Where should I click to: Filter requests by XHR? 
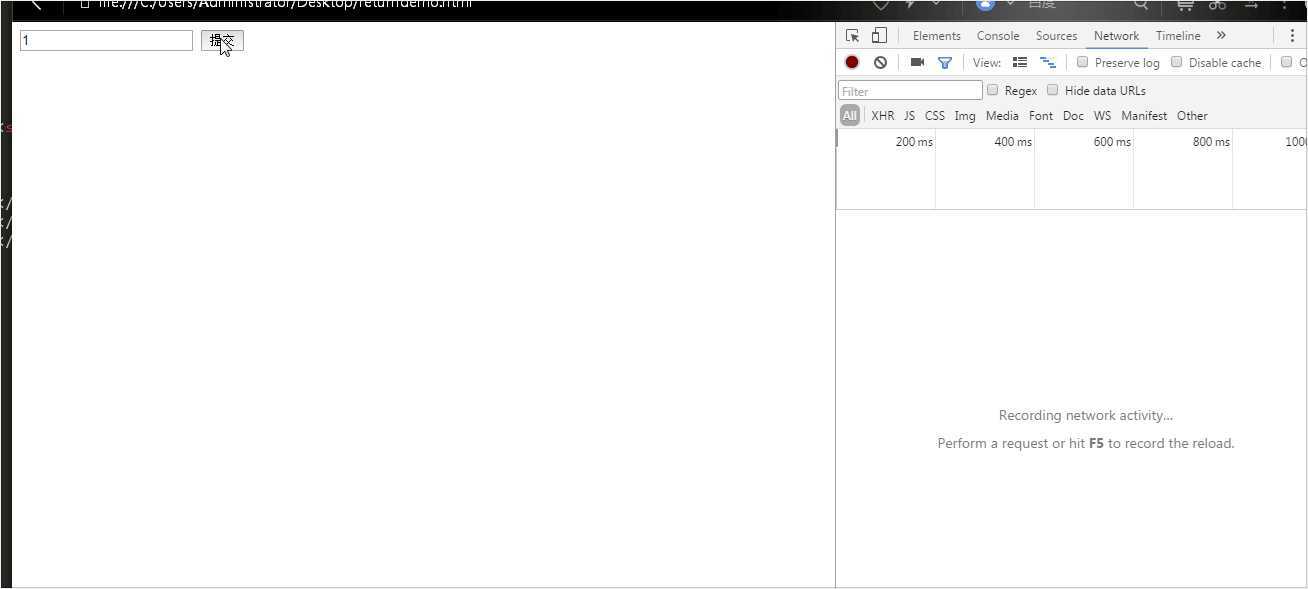click(x=882, y=116)
